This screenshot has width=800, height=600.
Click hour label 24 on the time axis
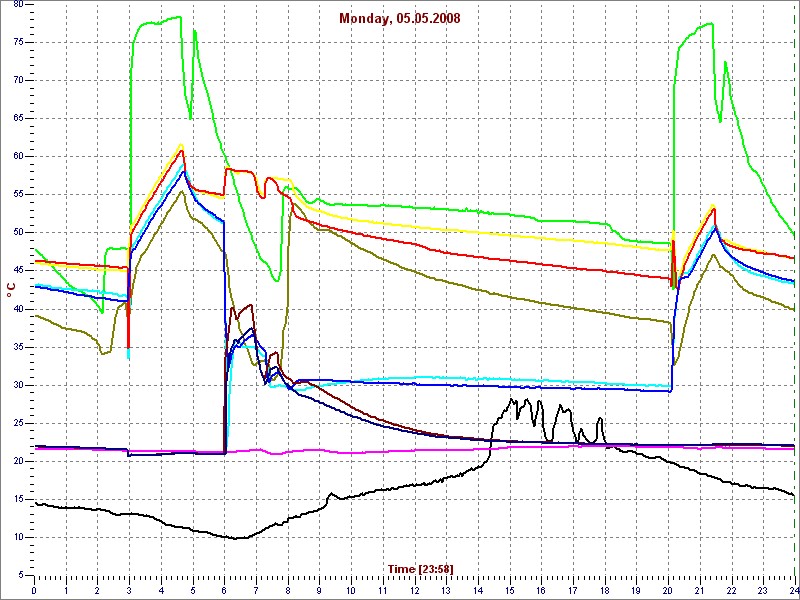794,590
